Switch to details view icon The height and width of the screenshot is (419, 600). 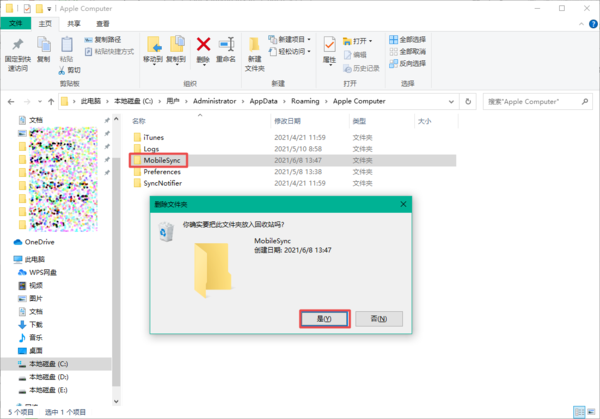(579, 412)
